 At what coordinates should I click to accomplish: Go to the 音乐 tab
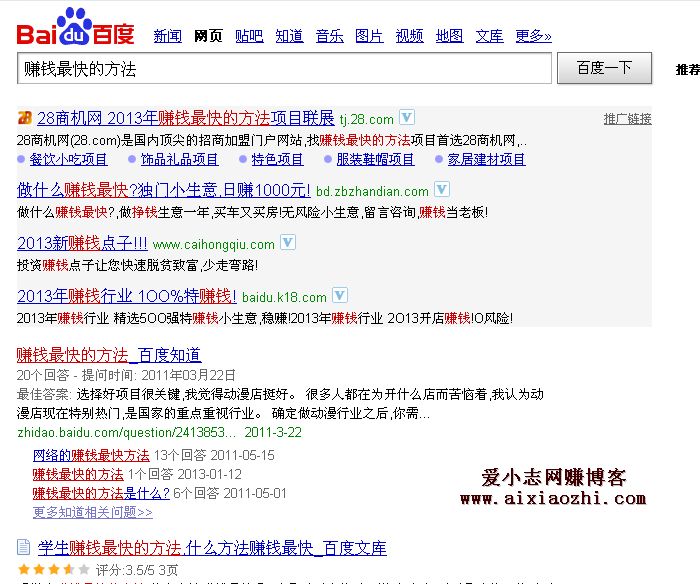pyautogui.click(x=329, y=36)
